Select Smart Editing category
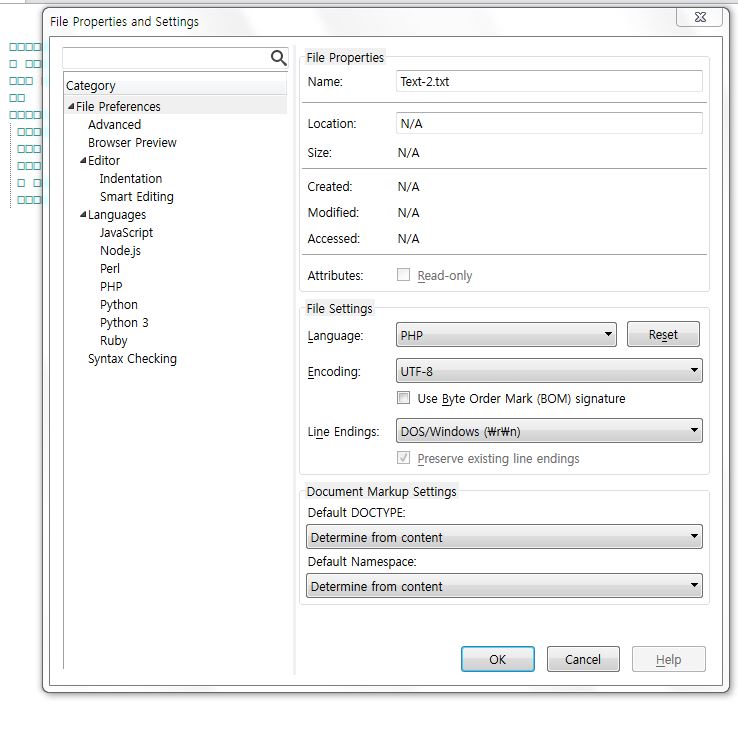This screenshot has height=747, width=738. 136,197
